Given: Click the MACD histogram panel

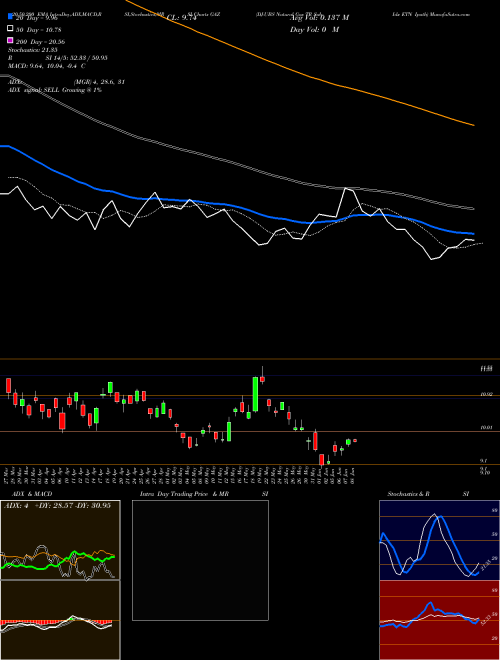Looking at the screenshot, I should click(60, 620).
